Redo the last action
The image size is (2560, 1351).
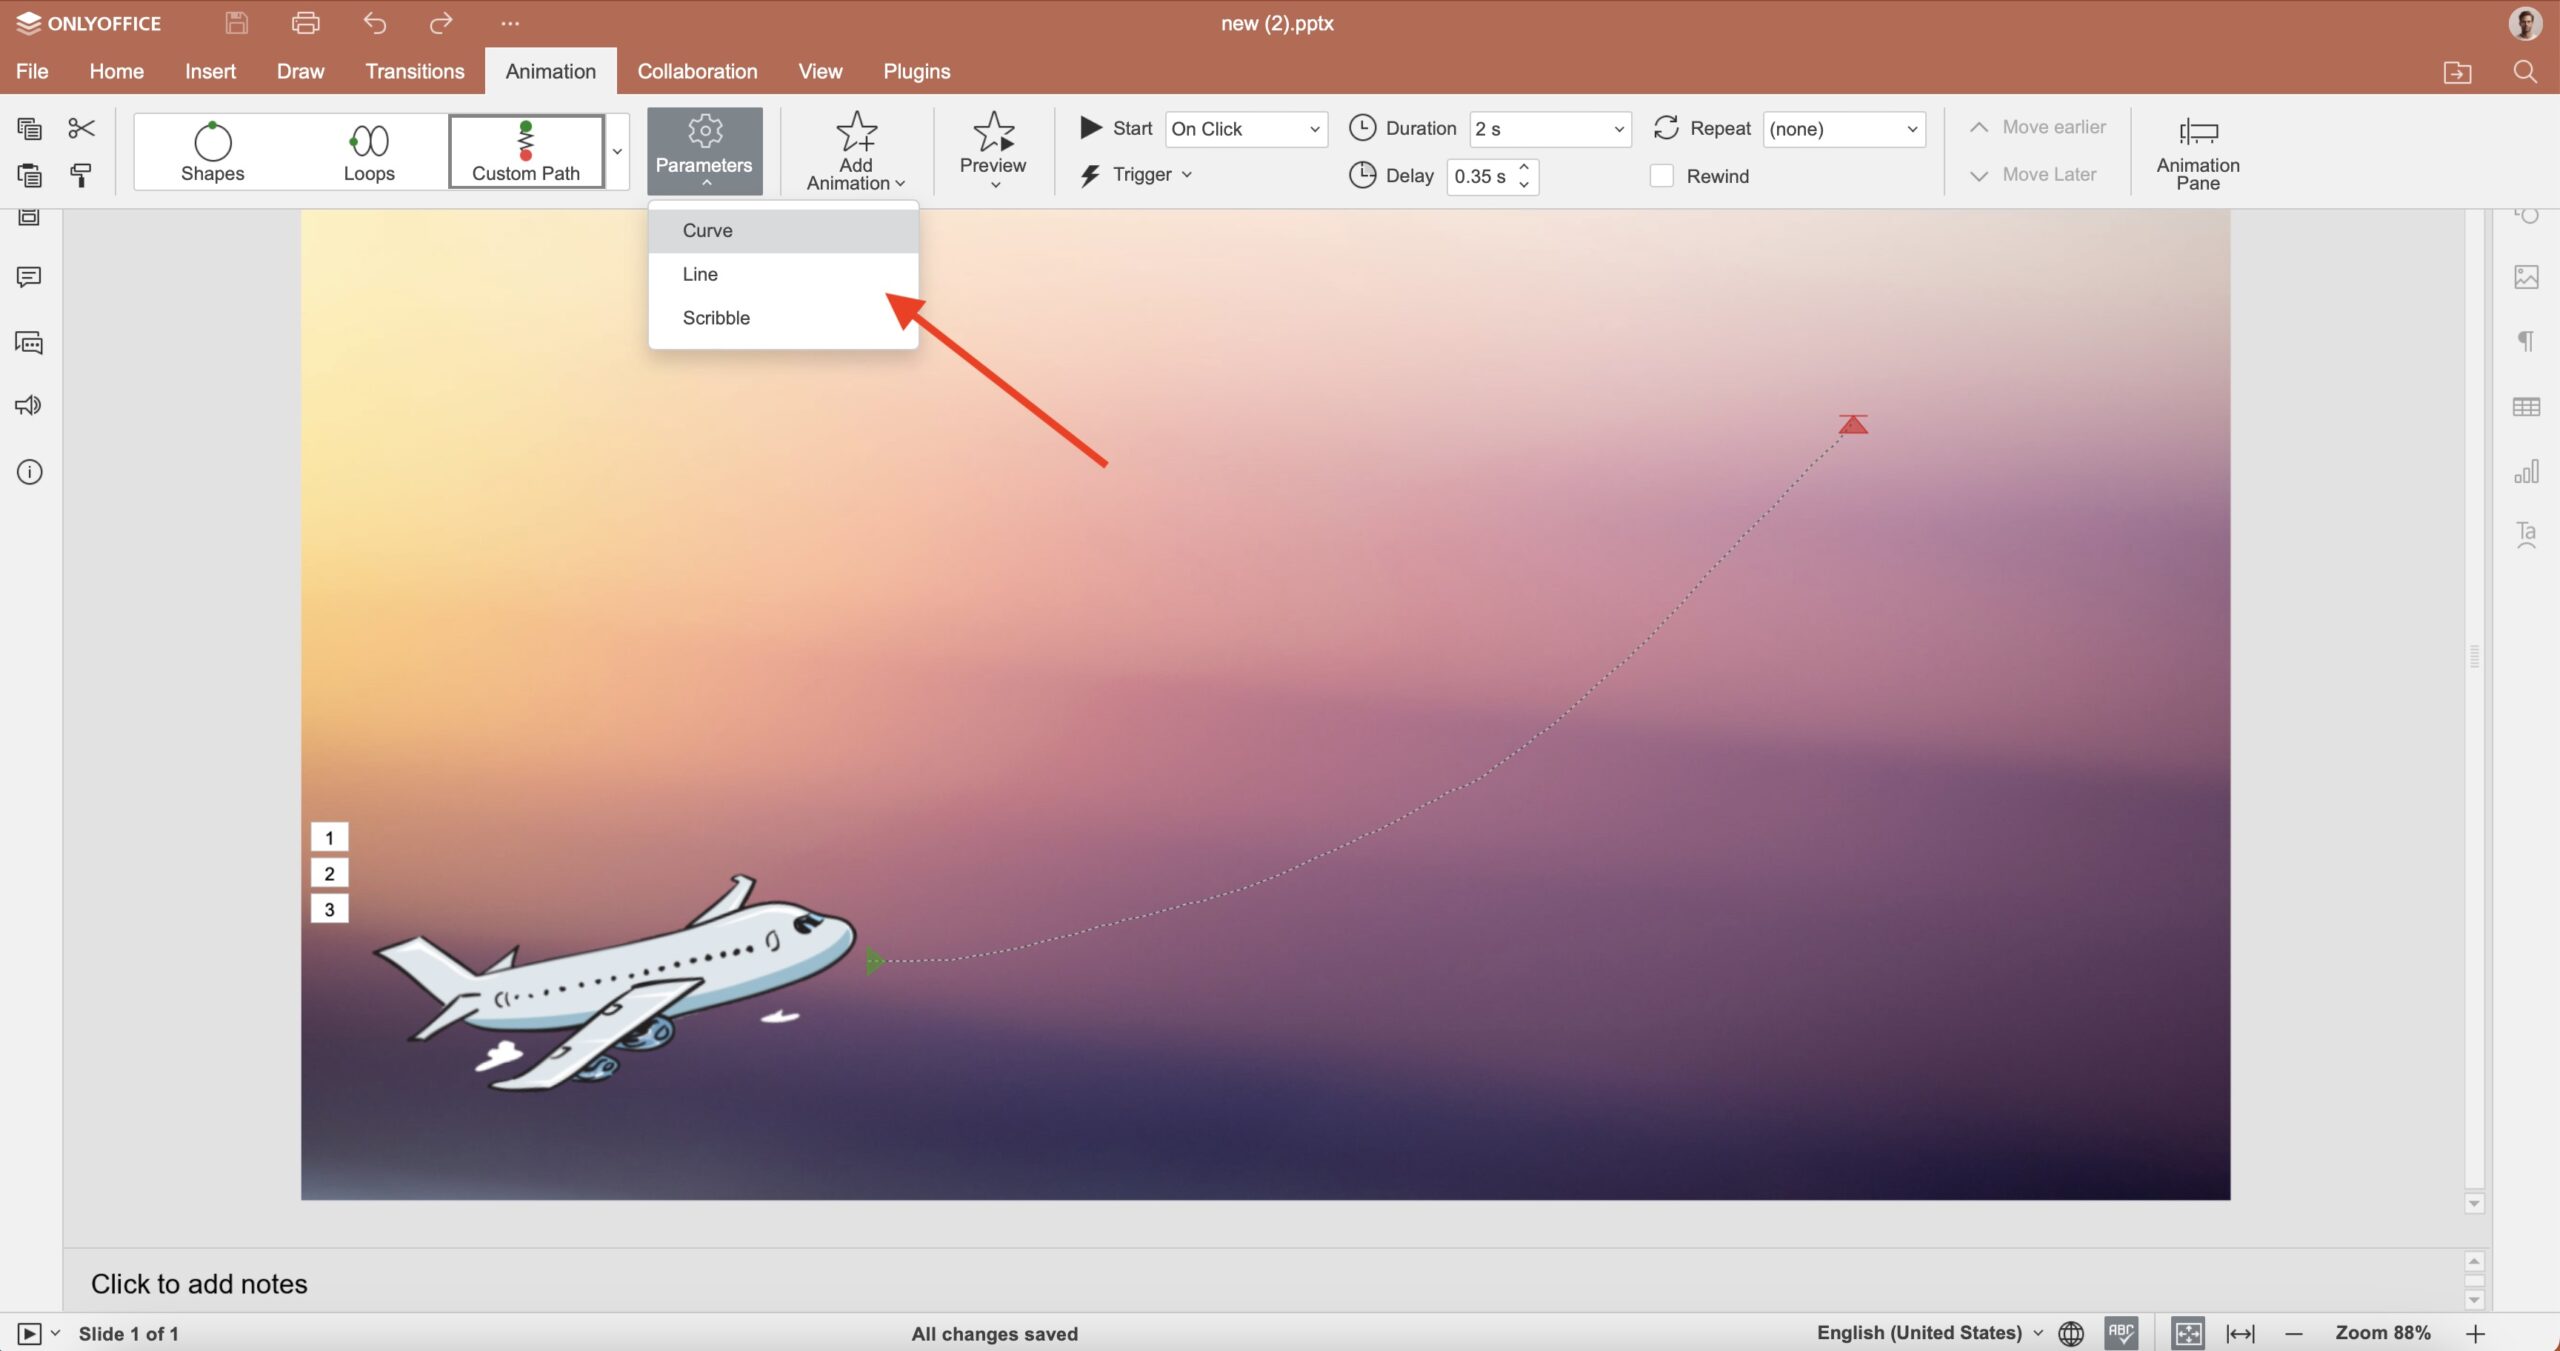coord(441,23)
